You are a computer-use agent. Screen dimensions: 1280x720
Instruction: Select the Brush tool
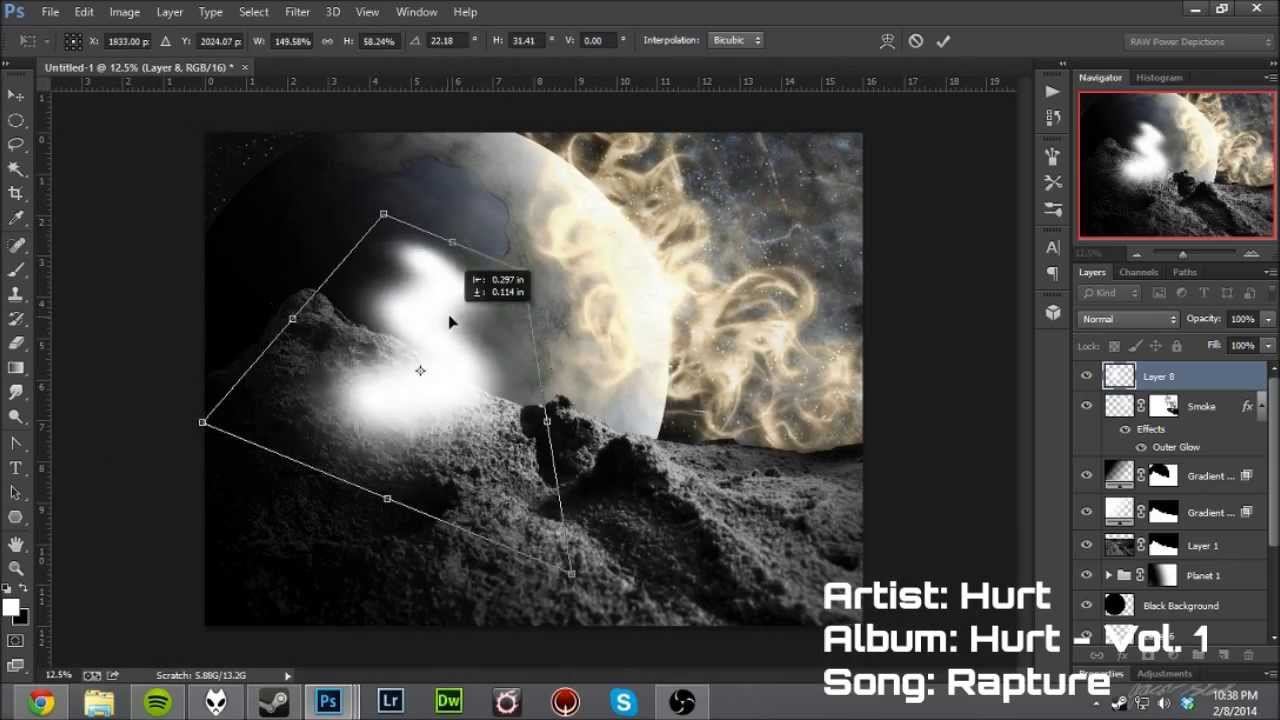(x=16, y=270)
